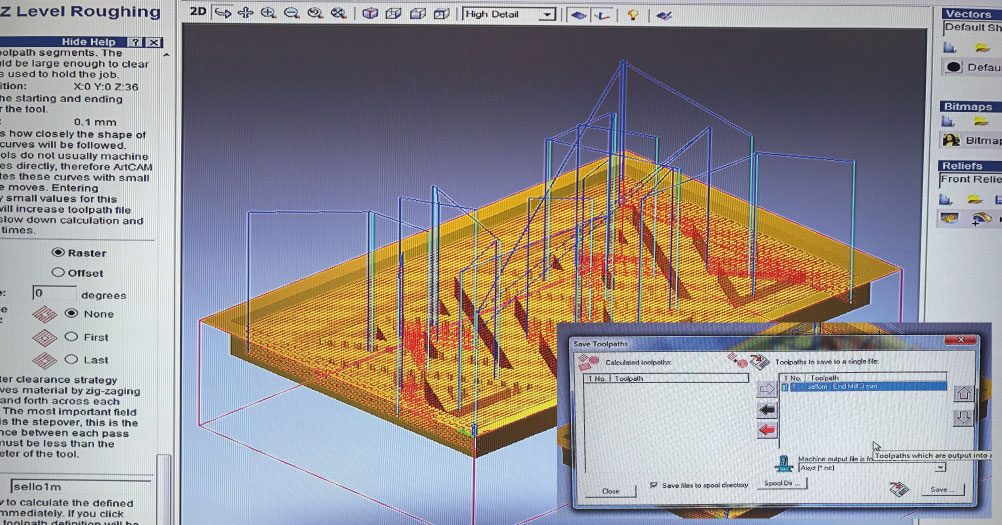Select the second wireframe cube view icon

[x=394, y=13]
